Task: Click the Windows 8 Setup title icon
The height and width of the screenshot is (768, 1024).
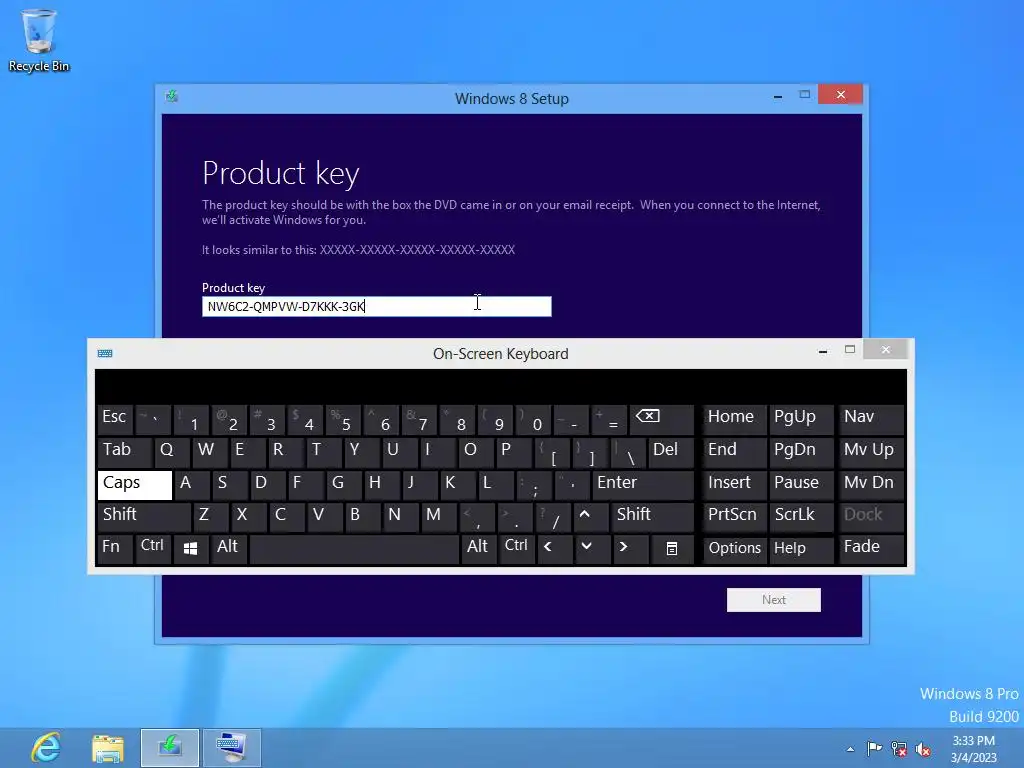Action: tap(172, 97)
